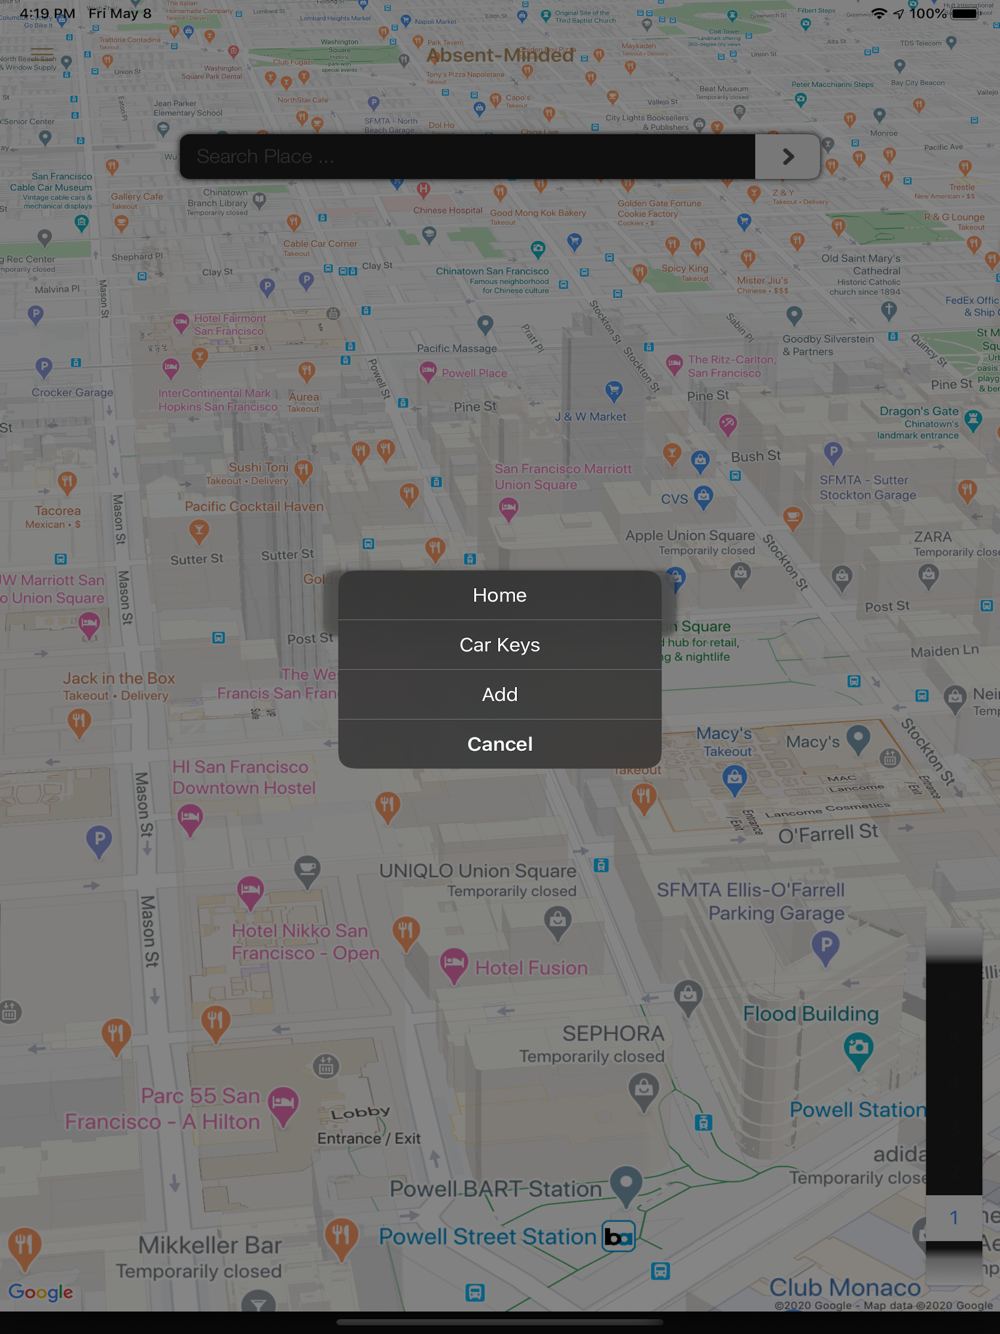This screenshot has height=1334, width=1000.
Task: Tap the Hotel Fusion lodging pin
Action: click(454, 966)
